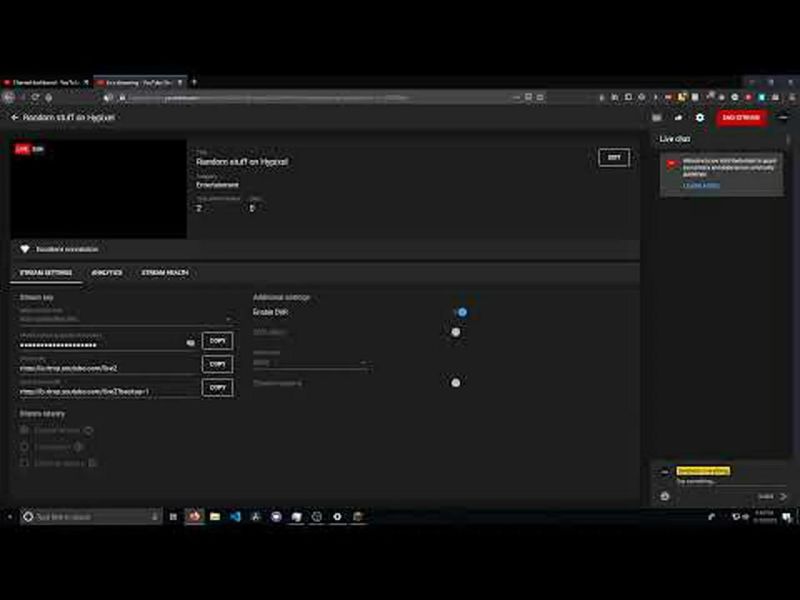
Task: Open Visual Studio Code from the taskbar
Action: tap(235, 517)
